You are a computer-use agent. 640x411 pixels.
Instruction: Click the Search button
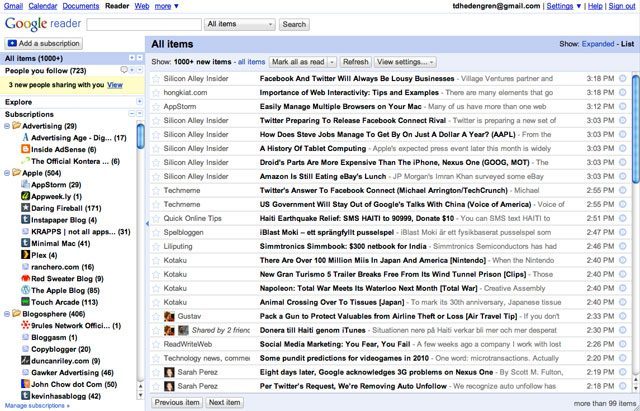pos(294,24)
